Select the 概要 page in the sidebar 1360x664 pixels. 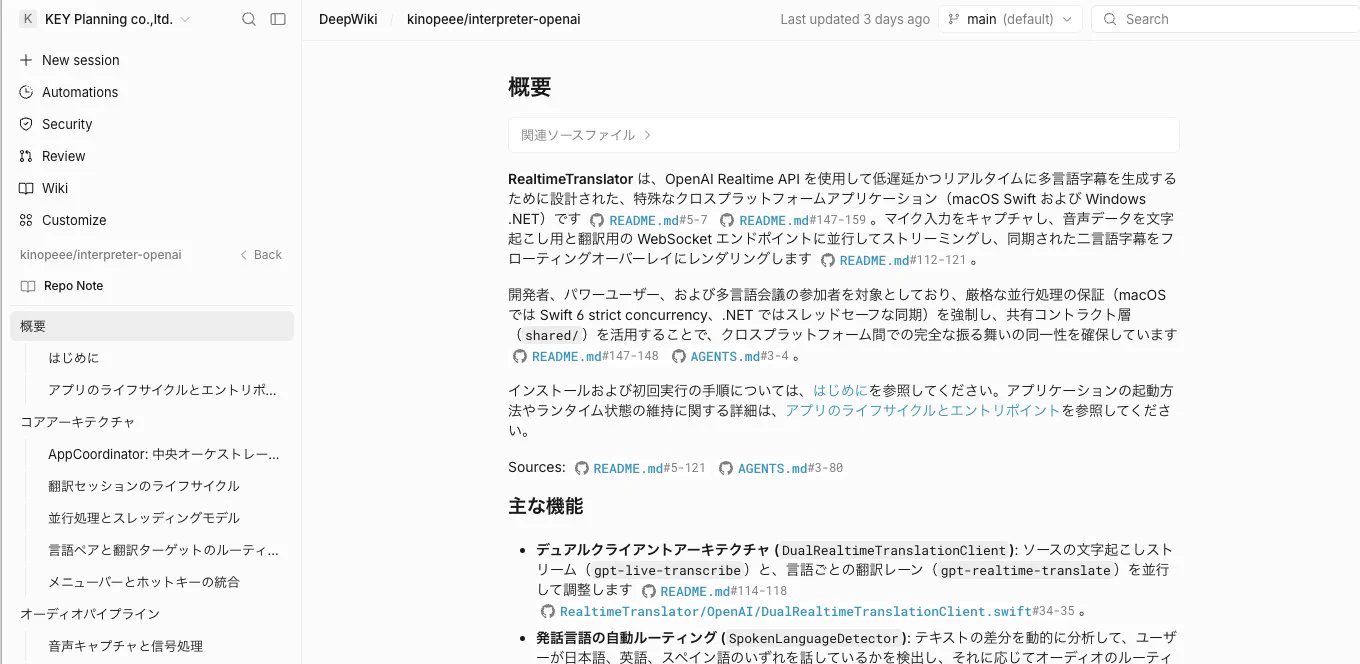pyautogui.click(x=152, y=326)
